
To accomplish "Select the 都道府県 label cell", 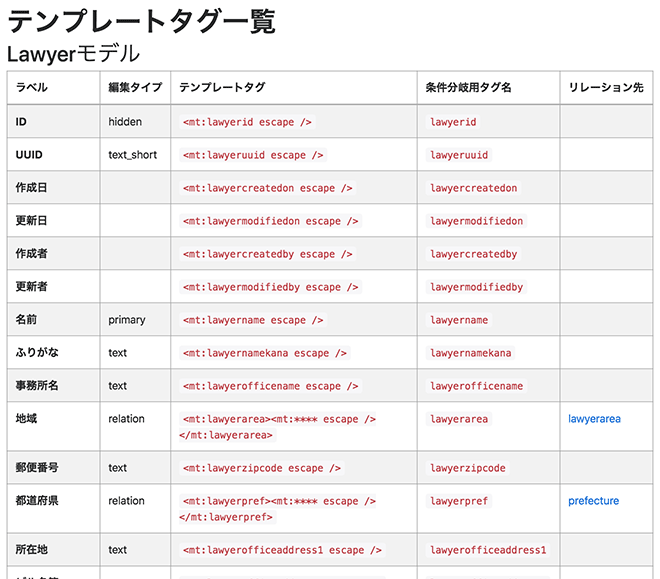I will pos(53,509).
